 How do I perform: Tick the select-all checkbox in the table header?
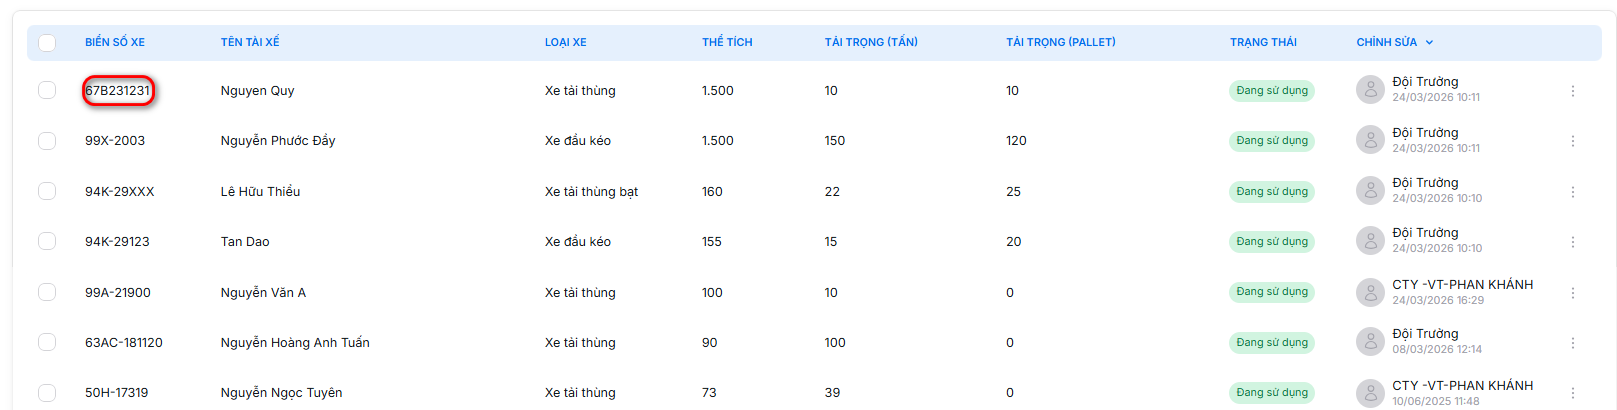pyautogui.click(x=47, y=43)
